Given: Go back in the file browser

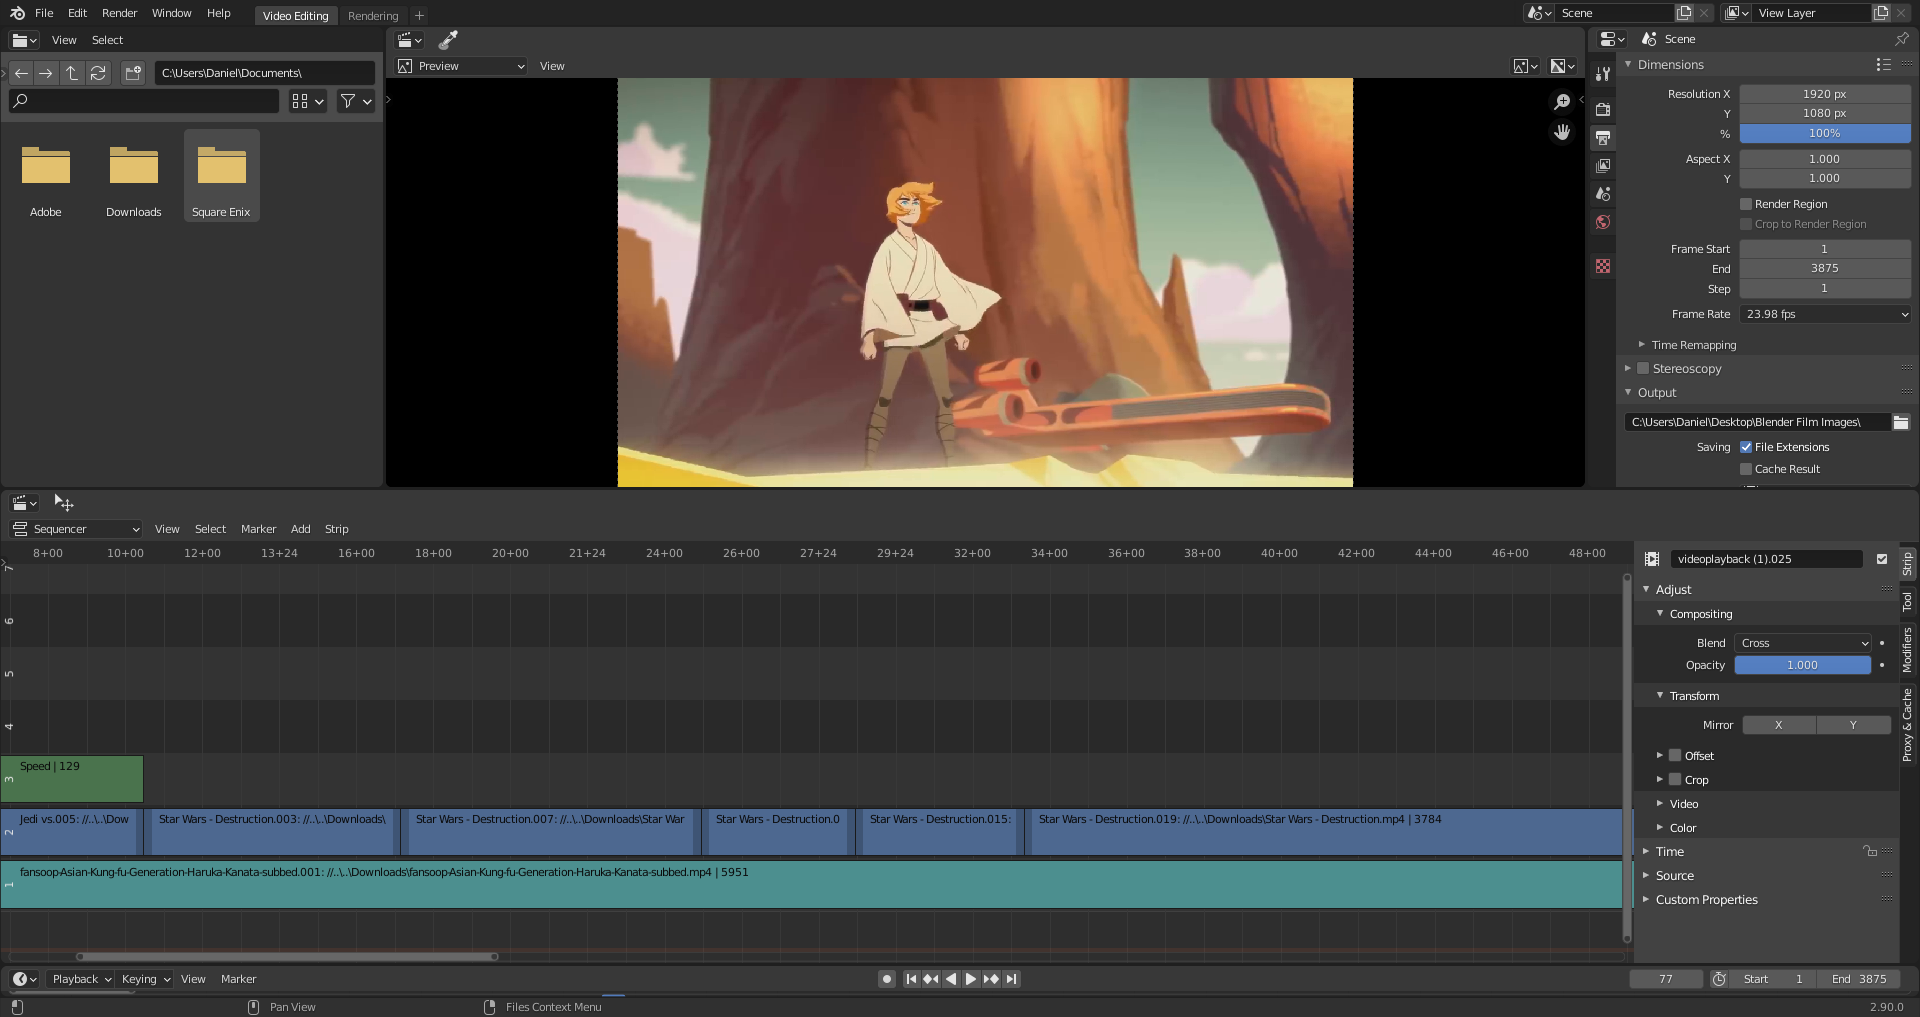Looking at the screenshot, I should (x=21, y=73).
